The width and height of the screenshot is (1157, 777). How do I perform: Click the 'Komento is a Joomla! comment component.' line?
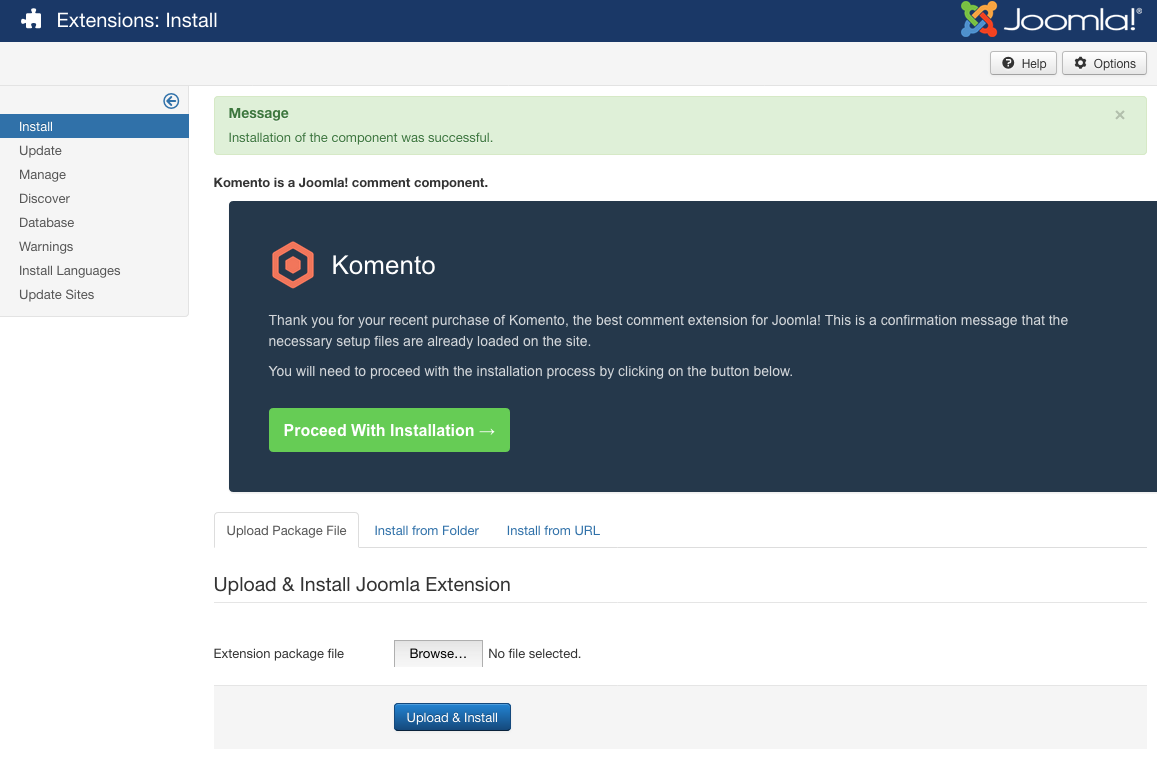pyautogui.click(x=350, y=183)
